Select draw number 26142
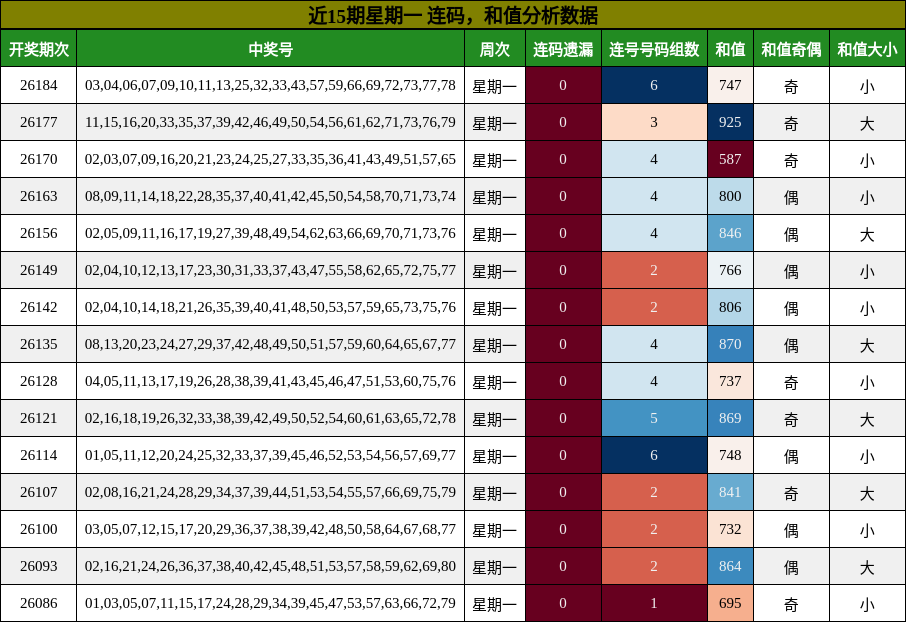906x622 pixels. [39, 308]
